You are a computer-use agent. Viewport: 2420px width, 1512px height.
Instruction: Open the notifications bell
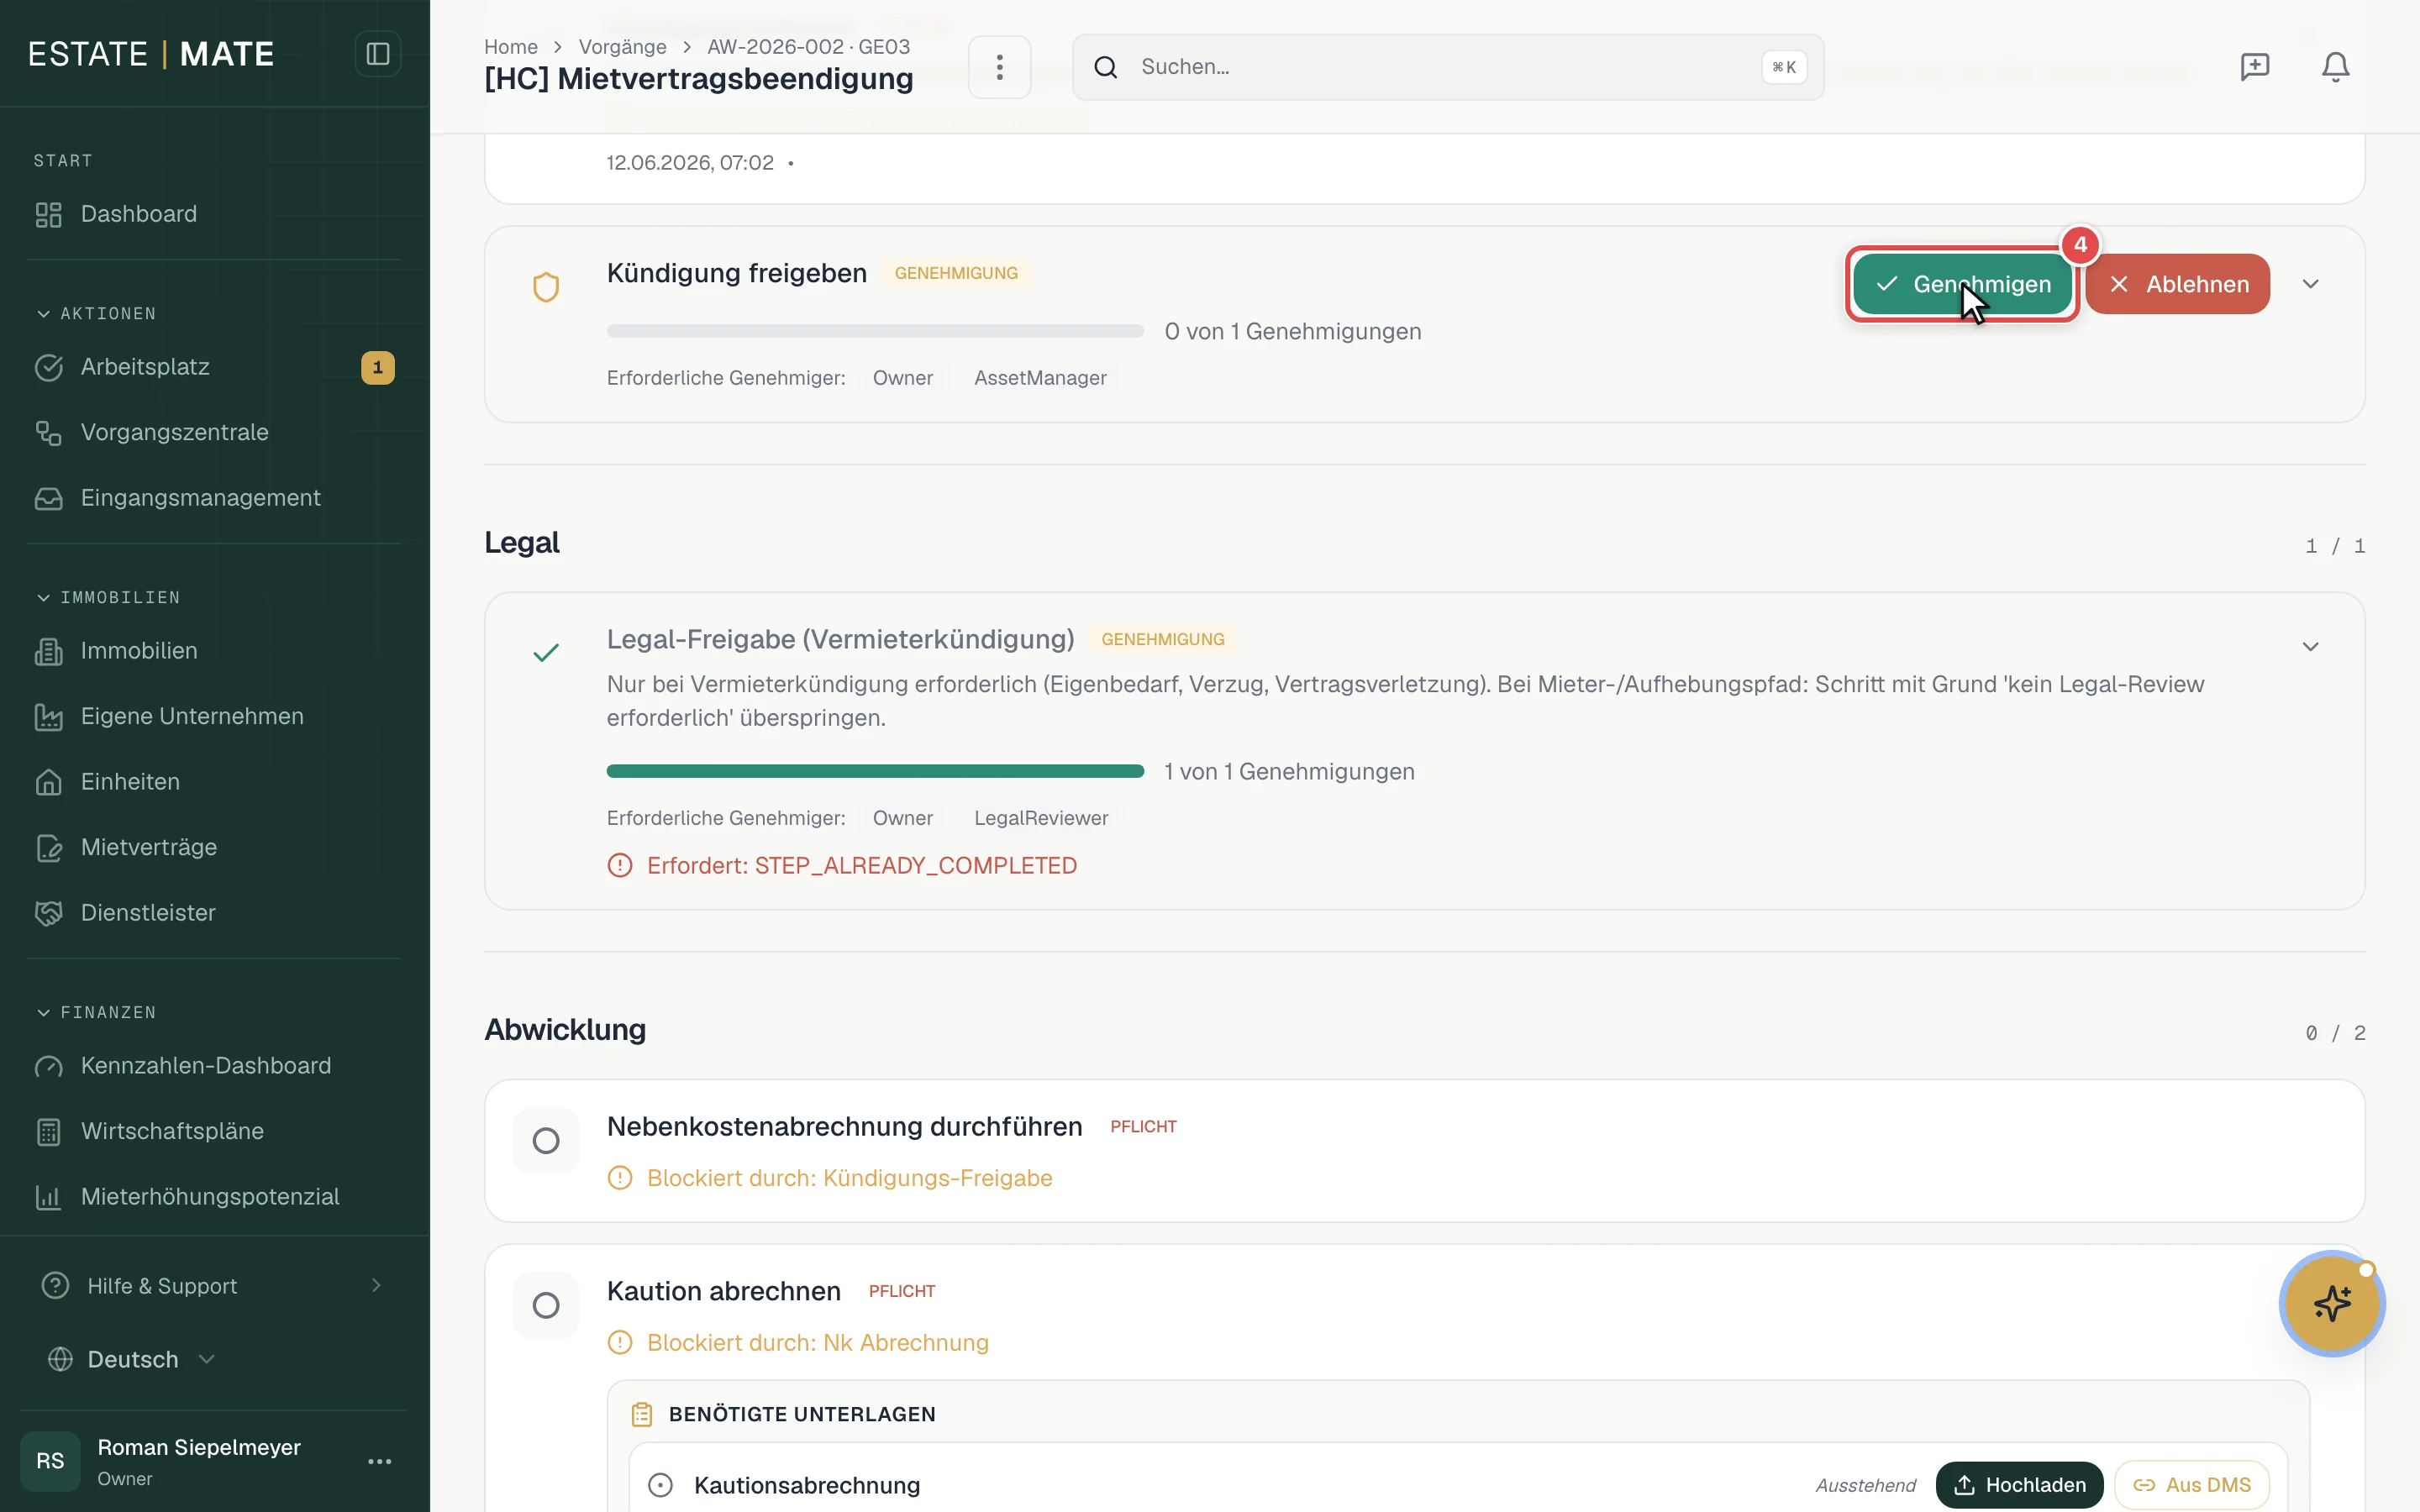point(2335,67)
